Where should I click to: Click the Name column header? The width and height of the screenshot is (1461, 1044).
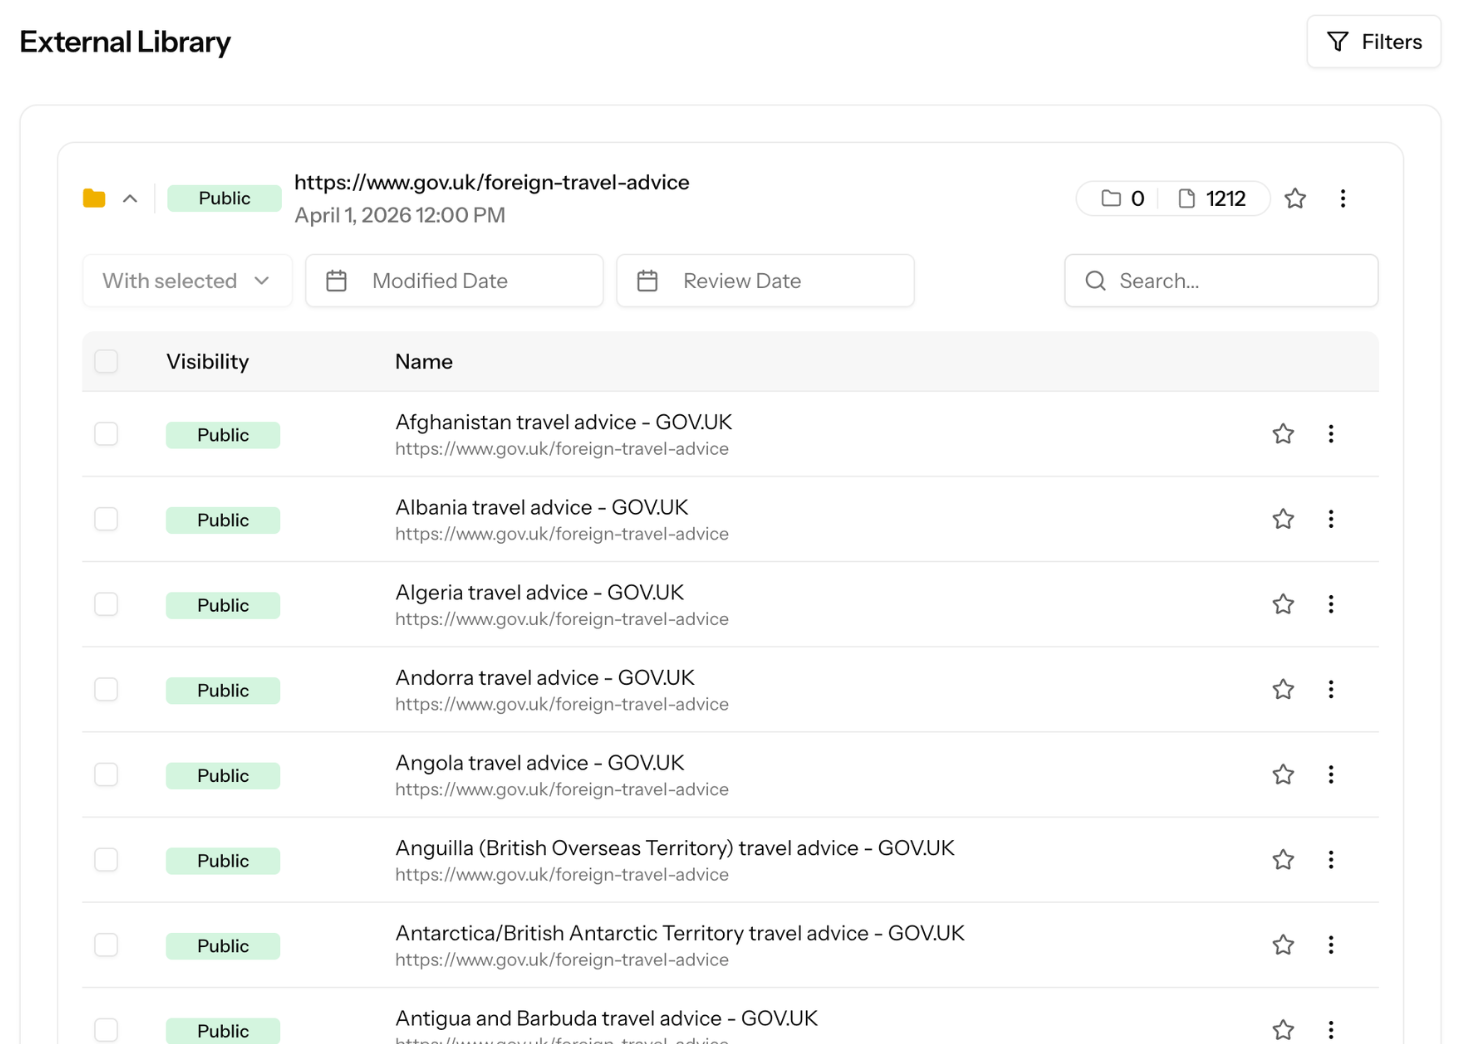click(424, 362)
